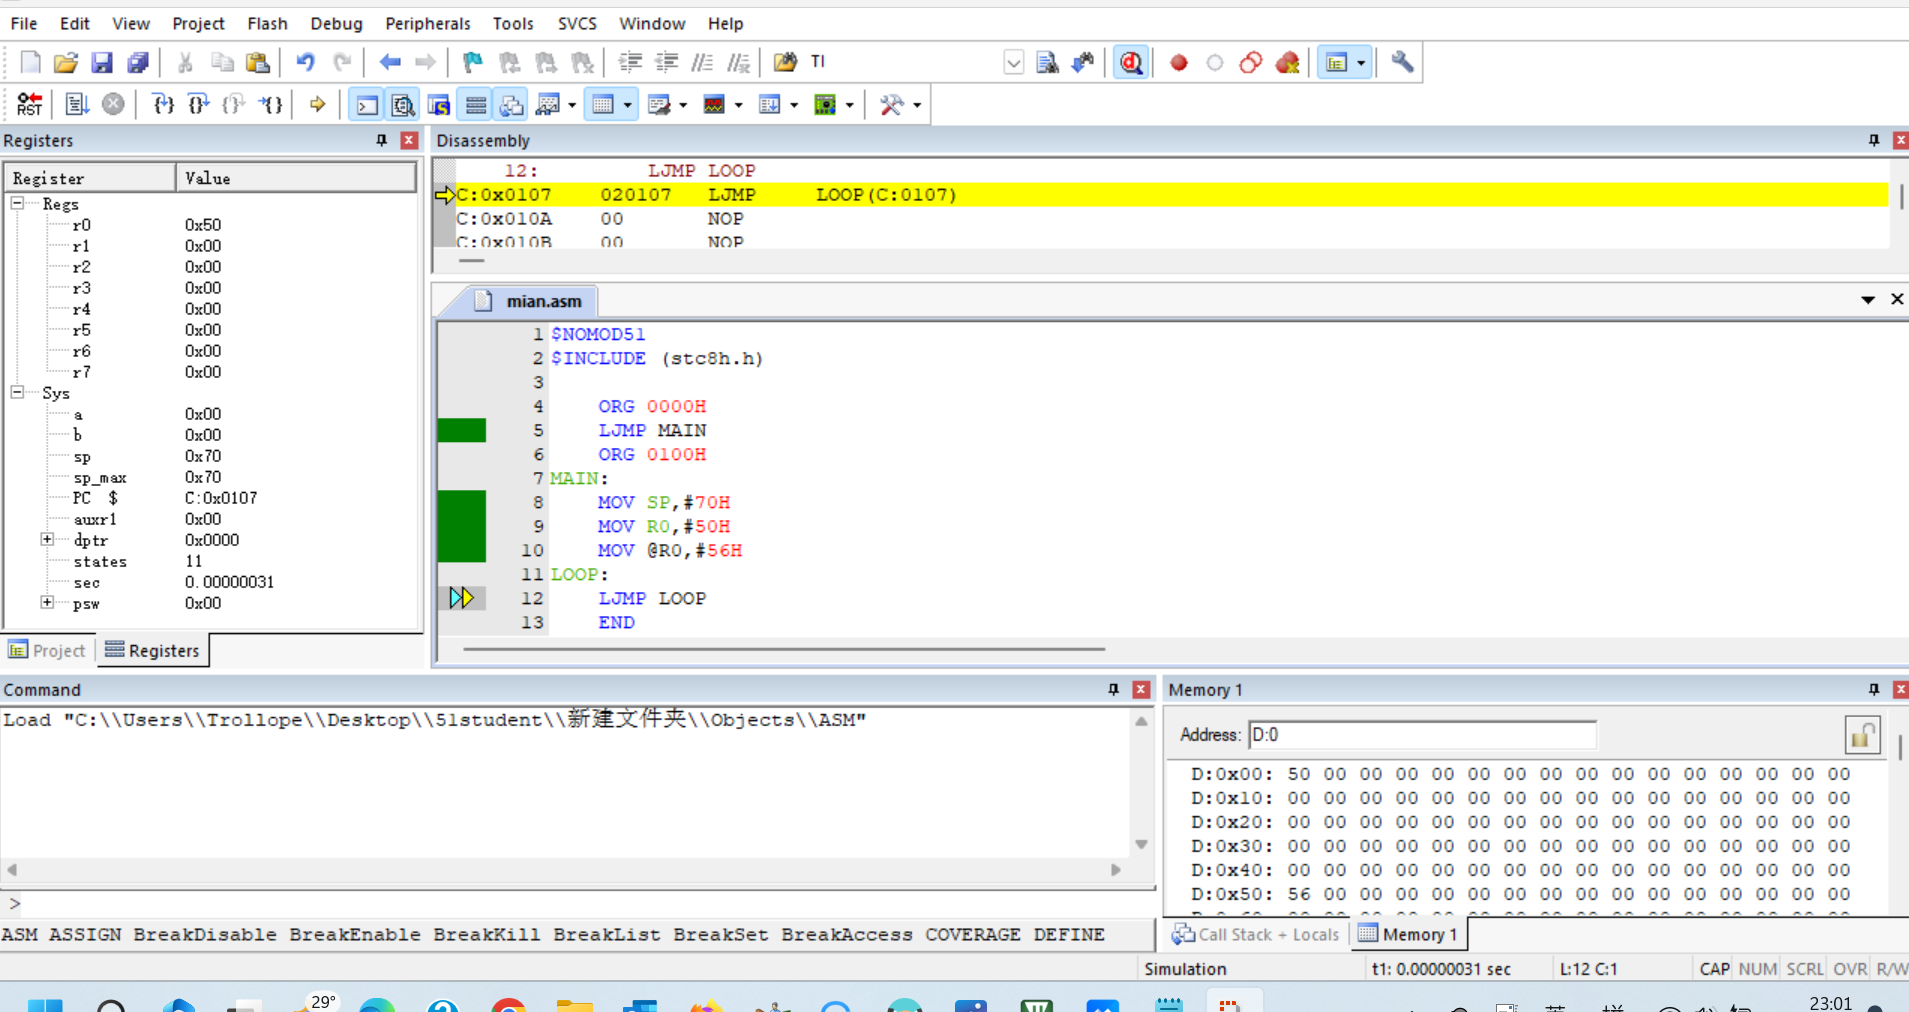Toggle the Command Window toolbar button

click(x=367, y=104)
